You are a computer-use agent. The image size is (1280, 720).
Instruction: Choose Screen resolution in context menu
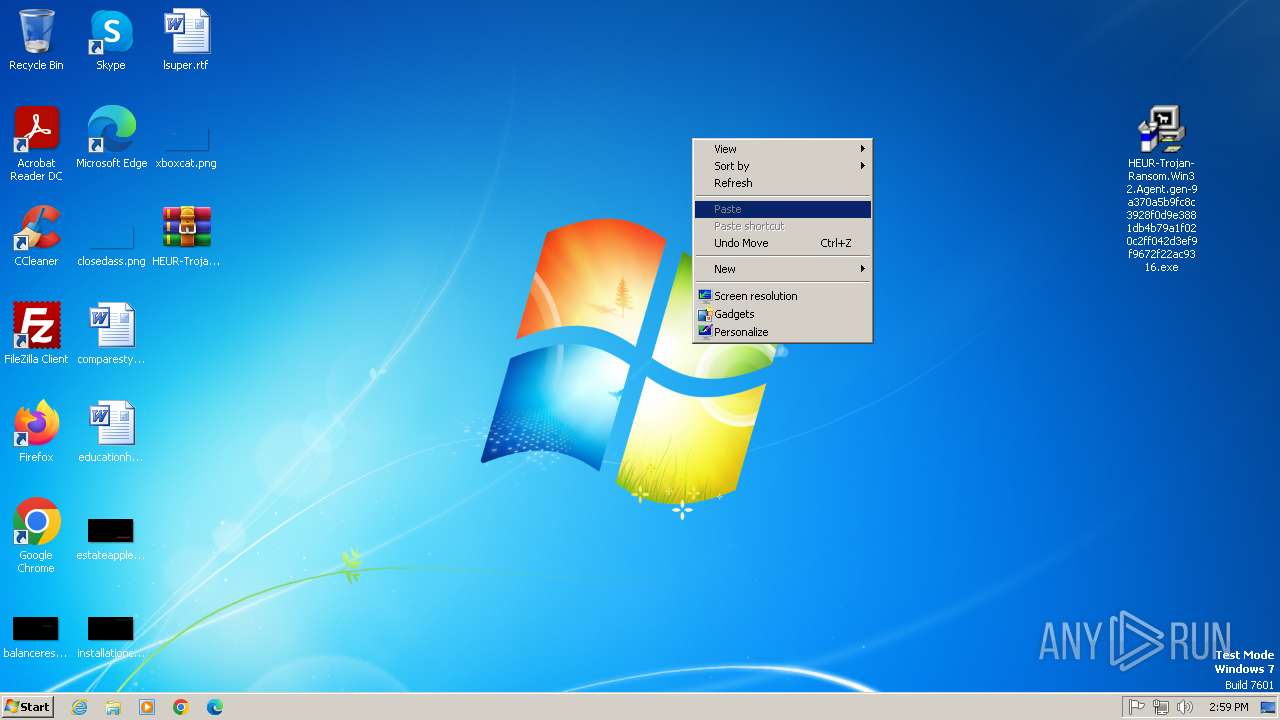click(782, 296)
